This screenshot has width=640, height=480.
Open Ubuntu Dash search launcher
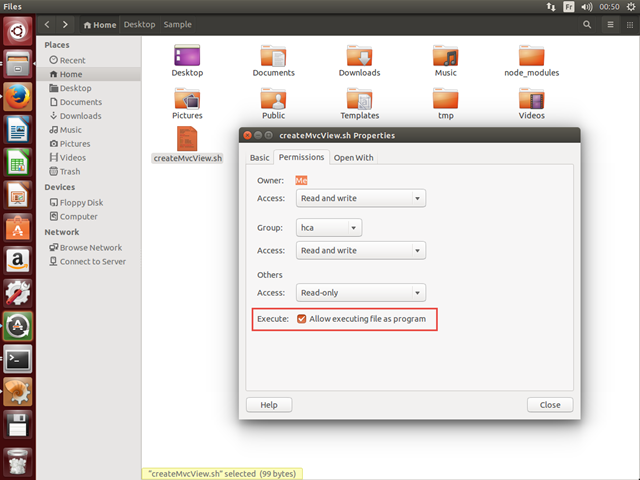tap(18, 31)
